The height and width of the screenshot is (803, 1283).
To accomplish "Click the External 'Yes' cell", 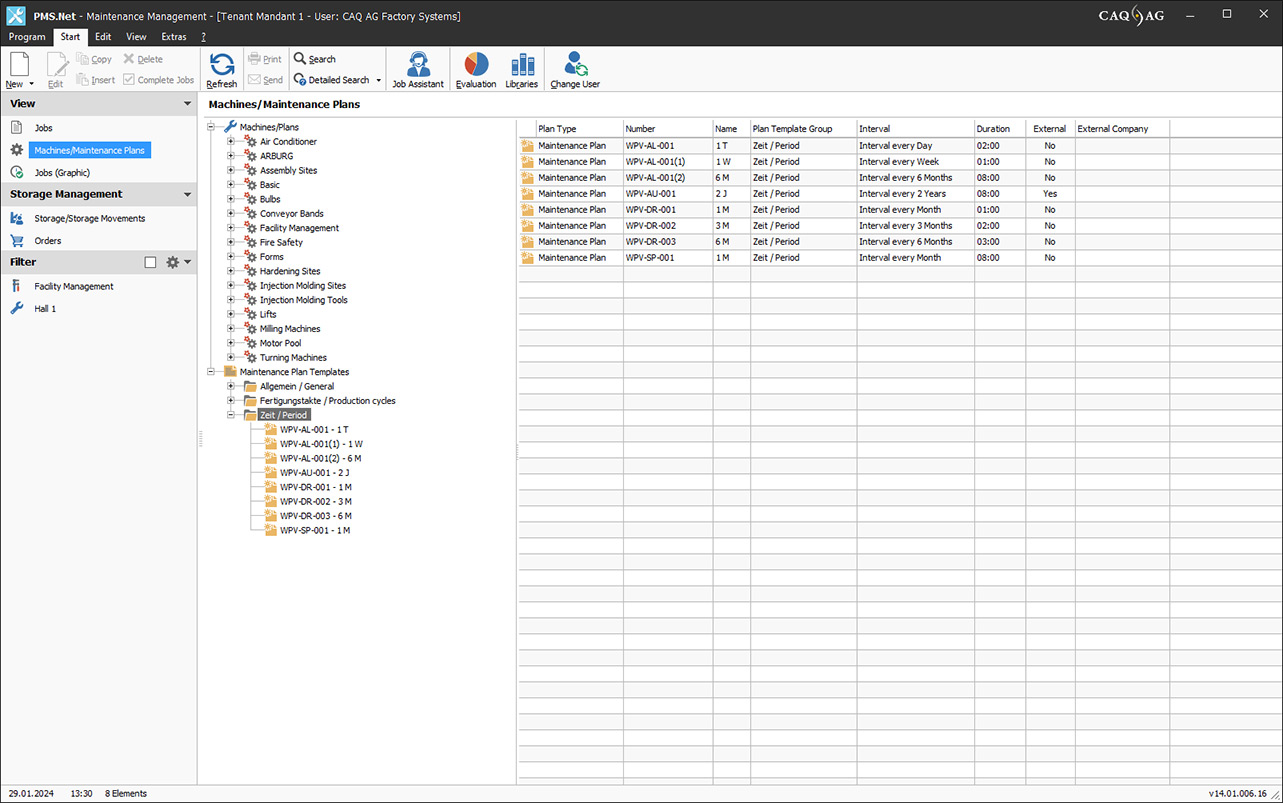I will (x=1050, y=194).
